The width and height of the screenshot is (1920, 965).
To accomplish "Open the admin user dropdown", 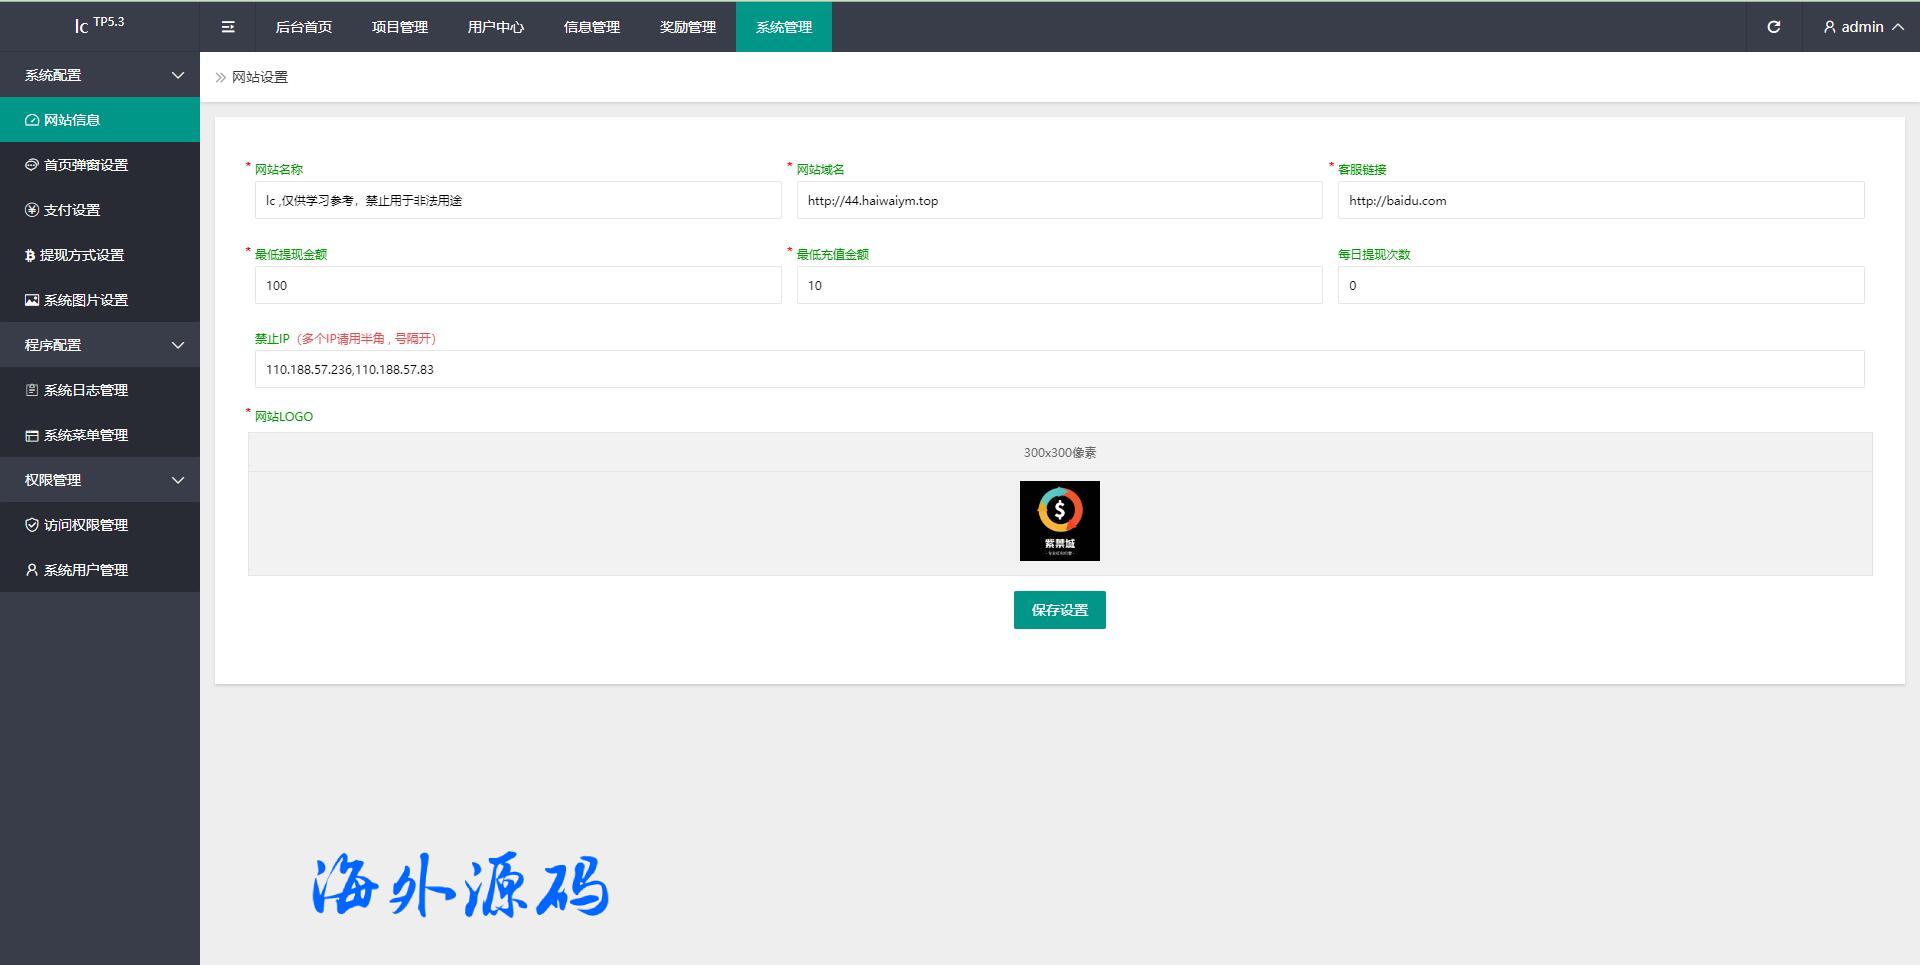I will coord(1862,27).
